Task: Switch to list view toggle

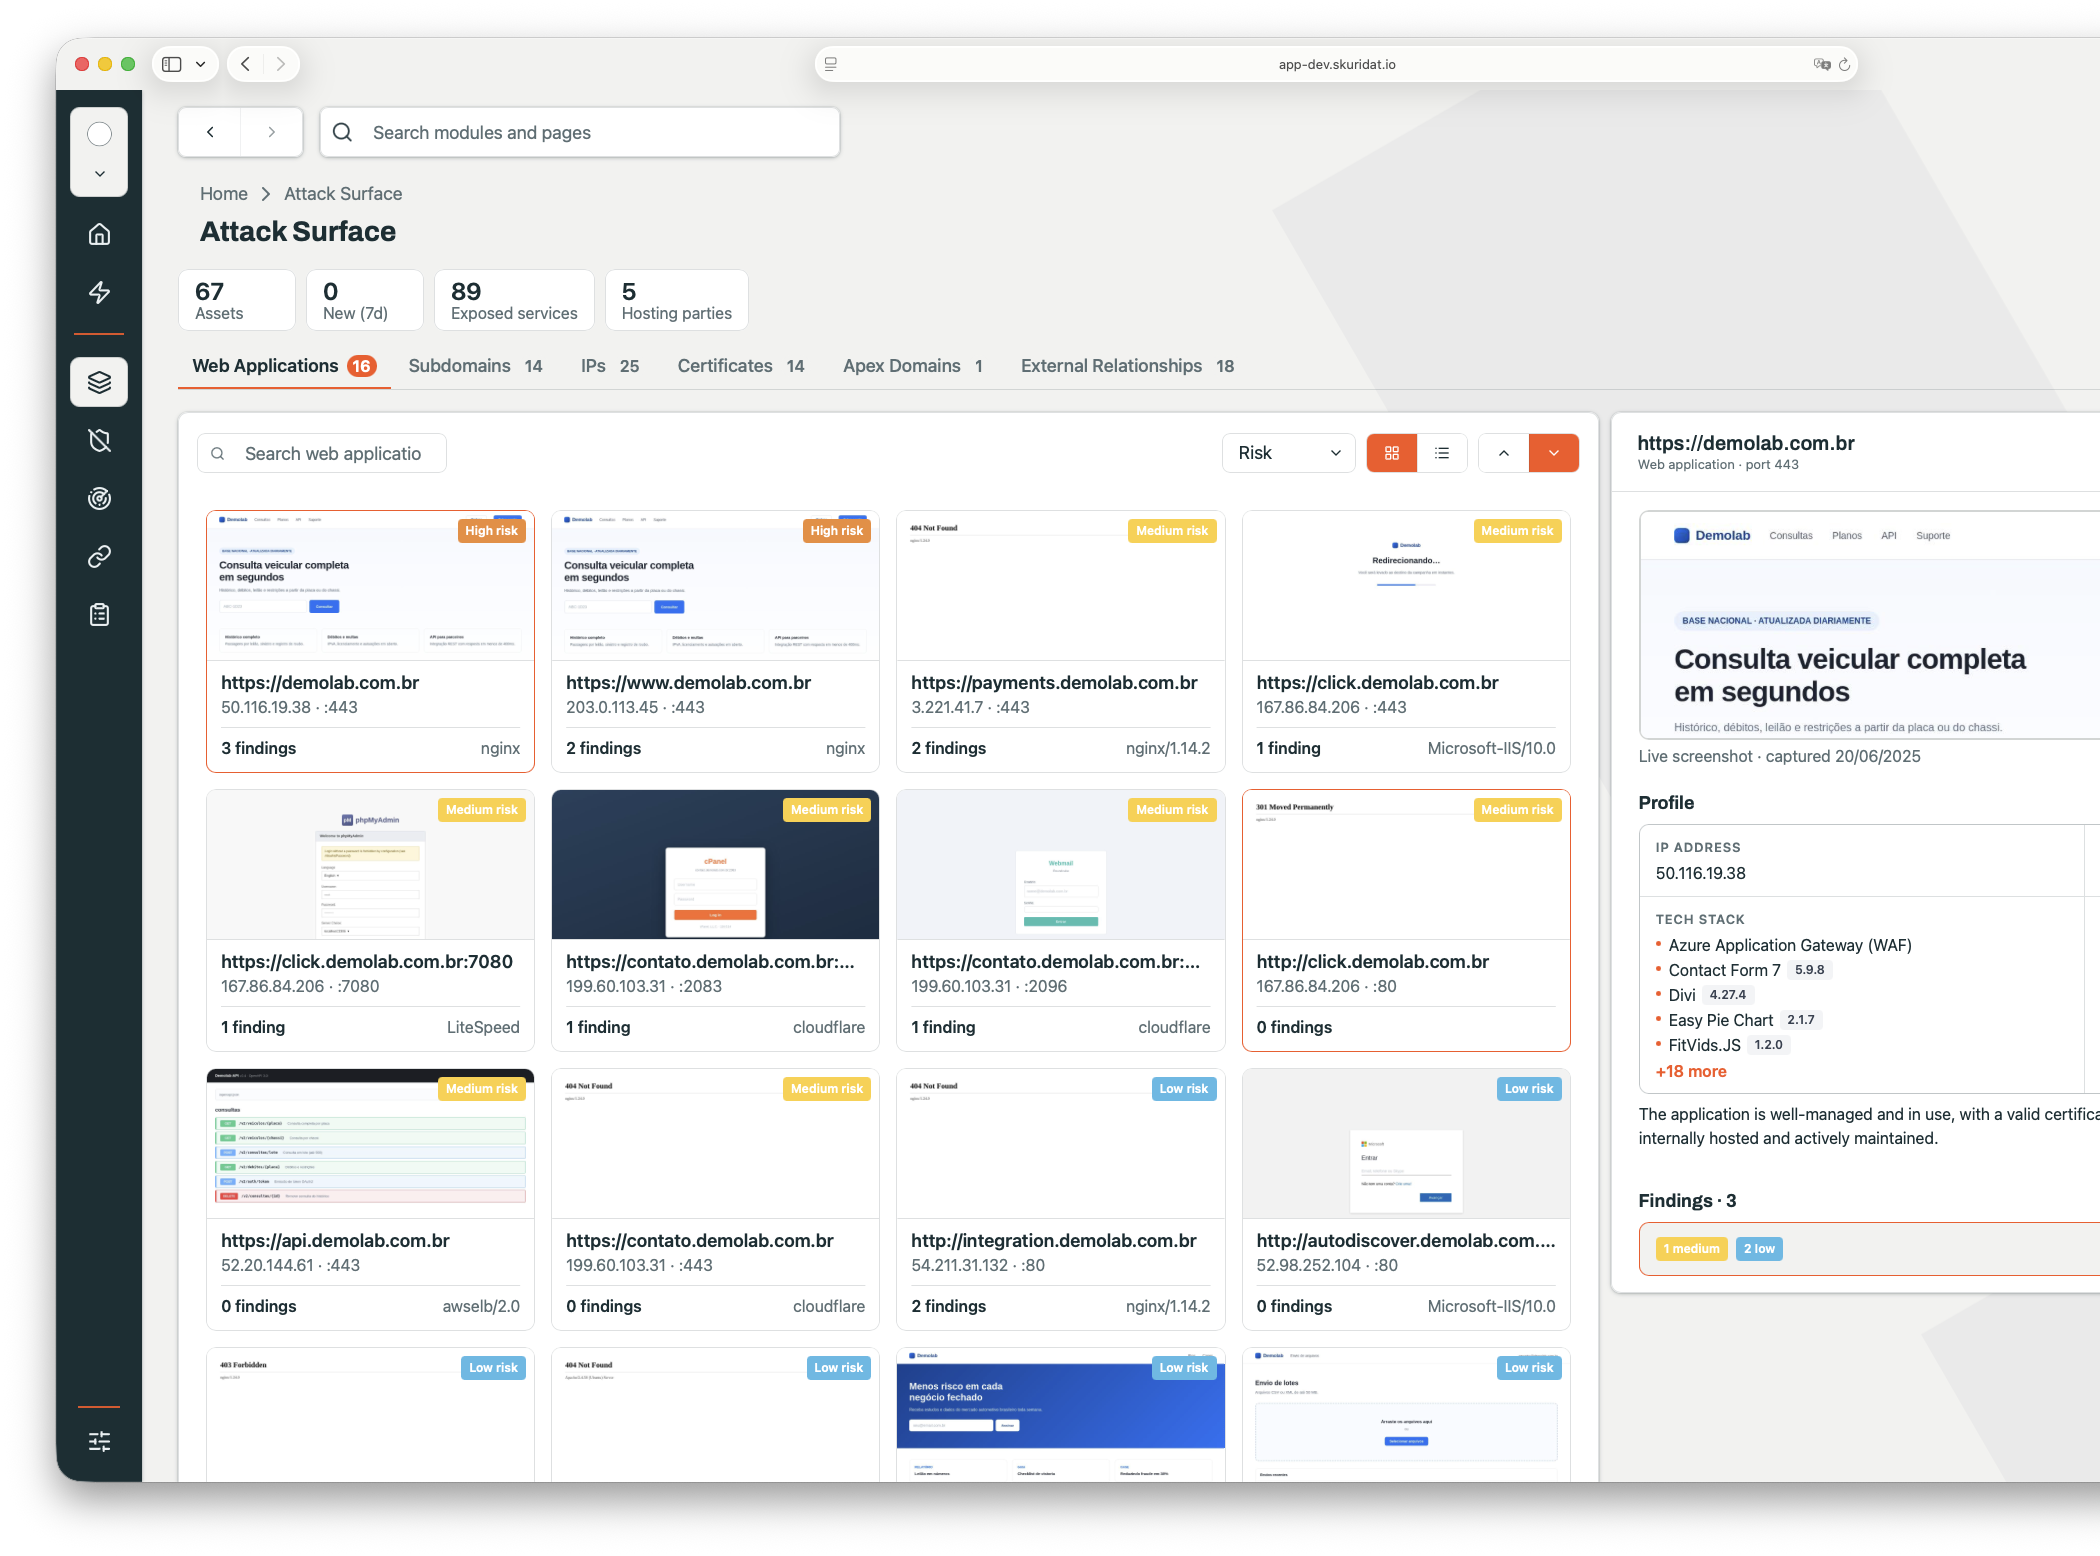Action: [x=1442, y=453]
